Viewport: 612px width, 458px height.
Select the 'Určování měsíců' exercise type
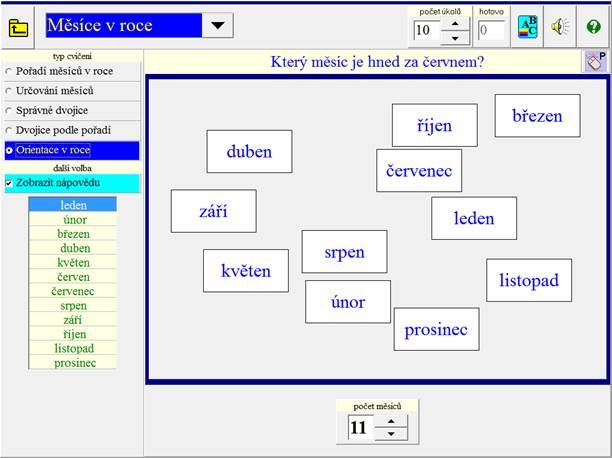click(9, 91)
